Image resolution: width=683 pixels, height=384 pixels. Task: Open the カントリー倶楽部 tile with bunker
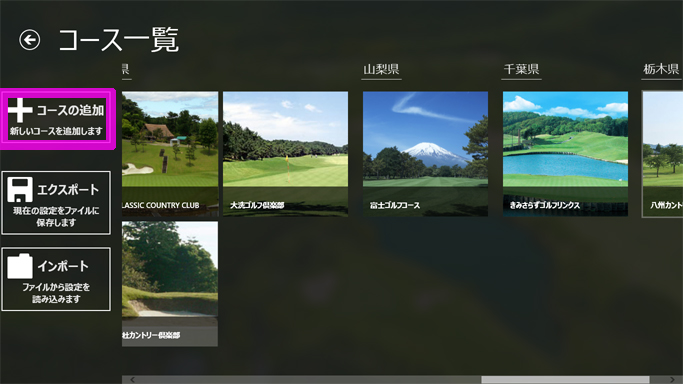pyautogui.click(x=170, y=284)
